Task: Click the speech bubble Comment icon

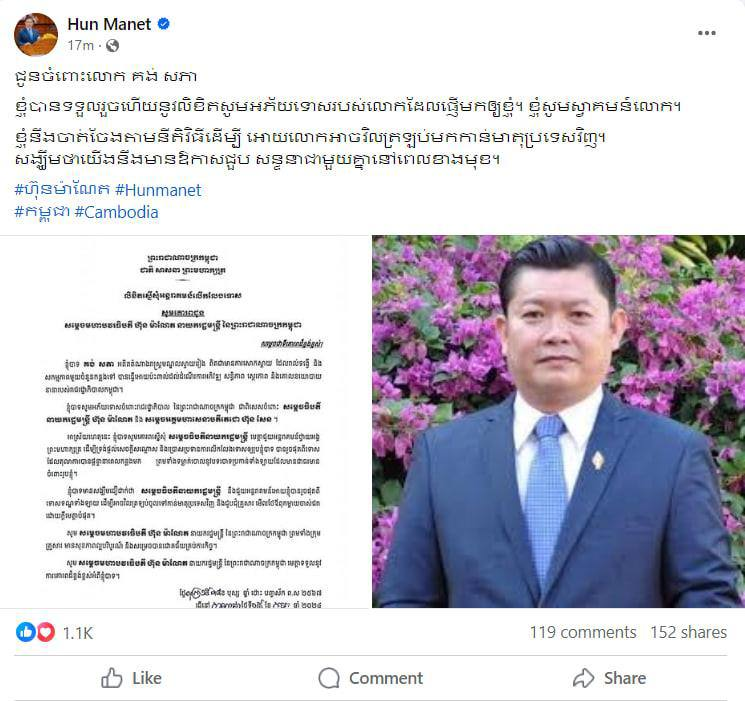Action: coord(329,678)
